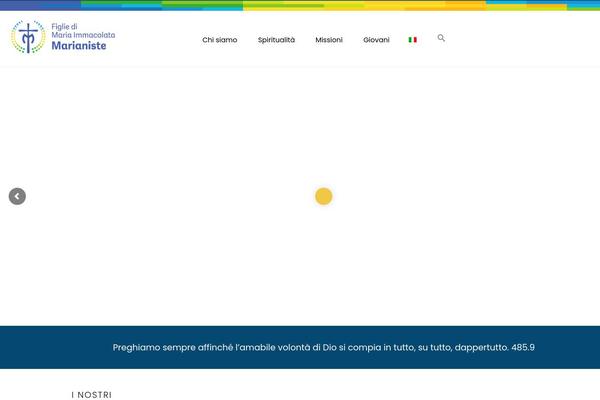This screenshot has height=400, width=600.
Task: Open the Spiritualità menu
Action: pyautogui.click(x=276, y=40)
